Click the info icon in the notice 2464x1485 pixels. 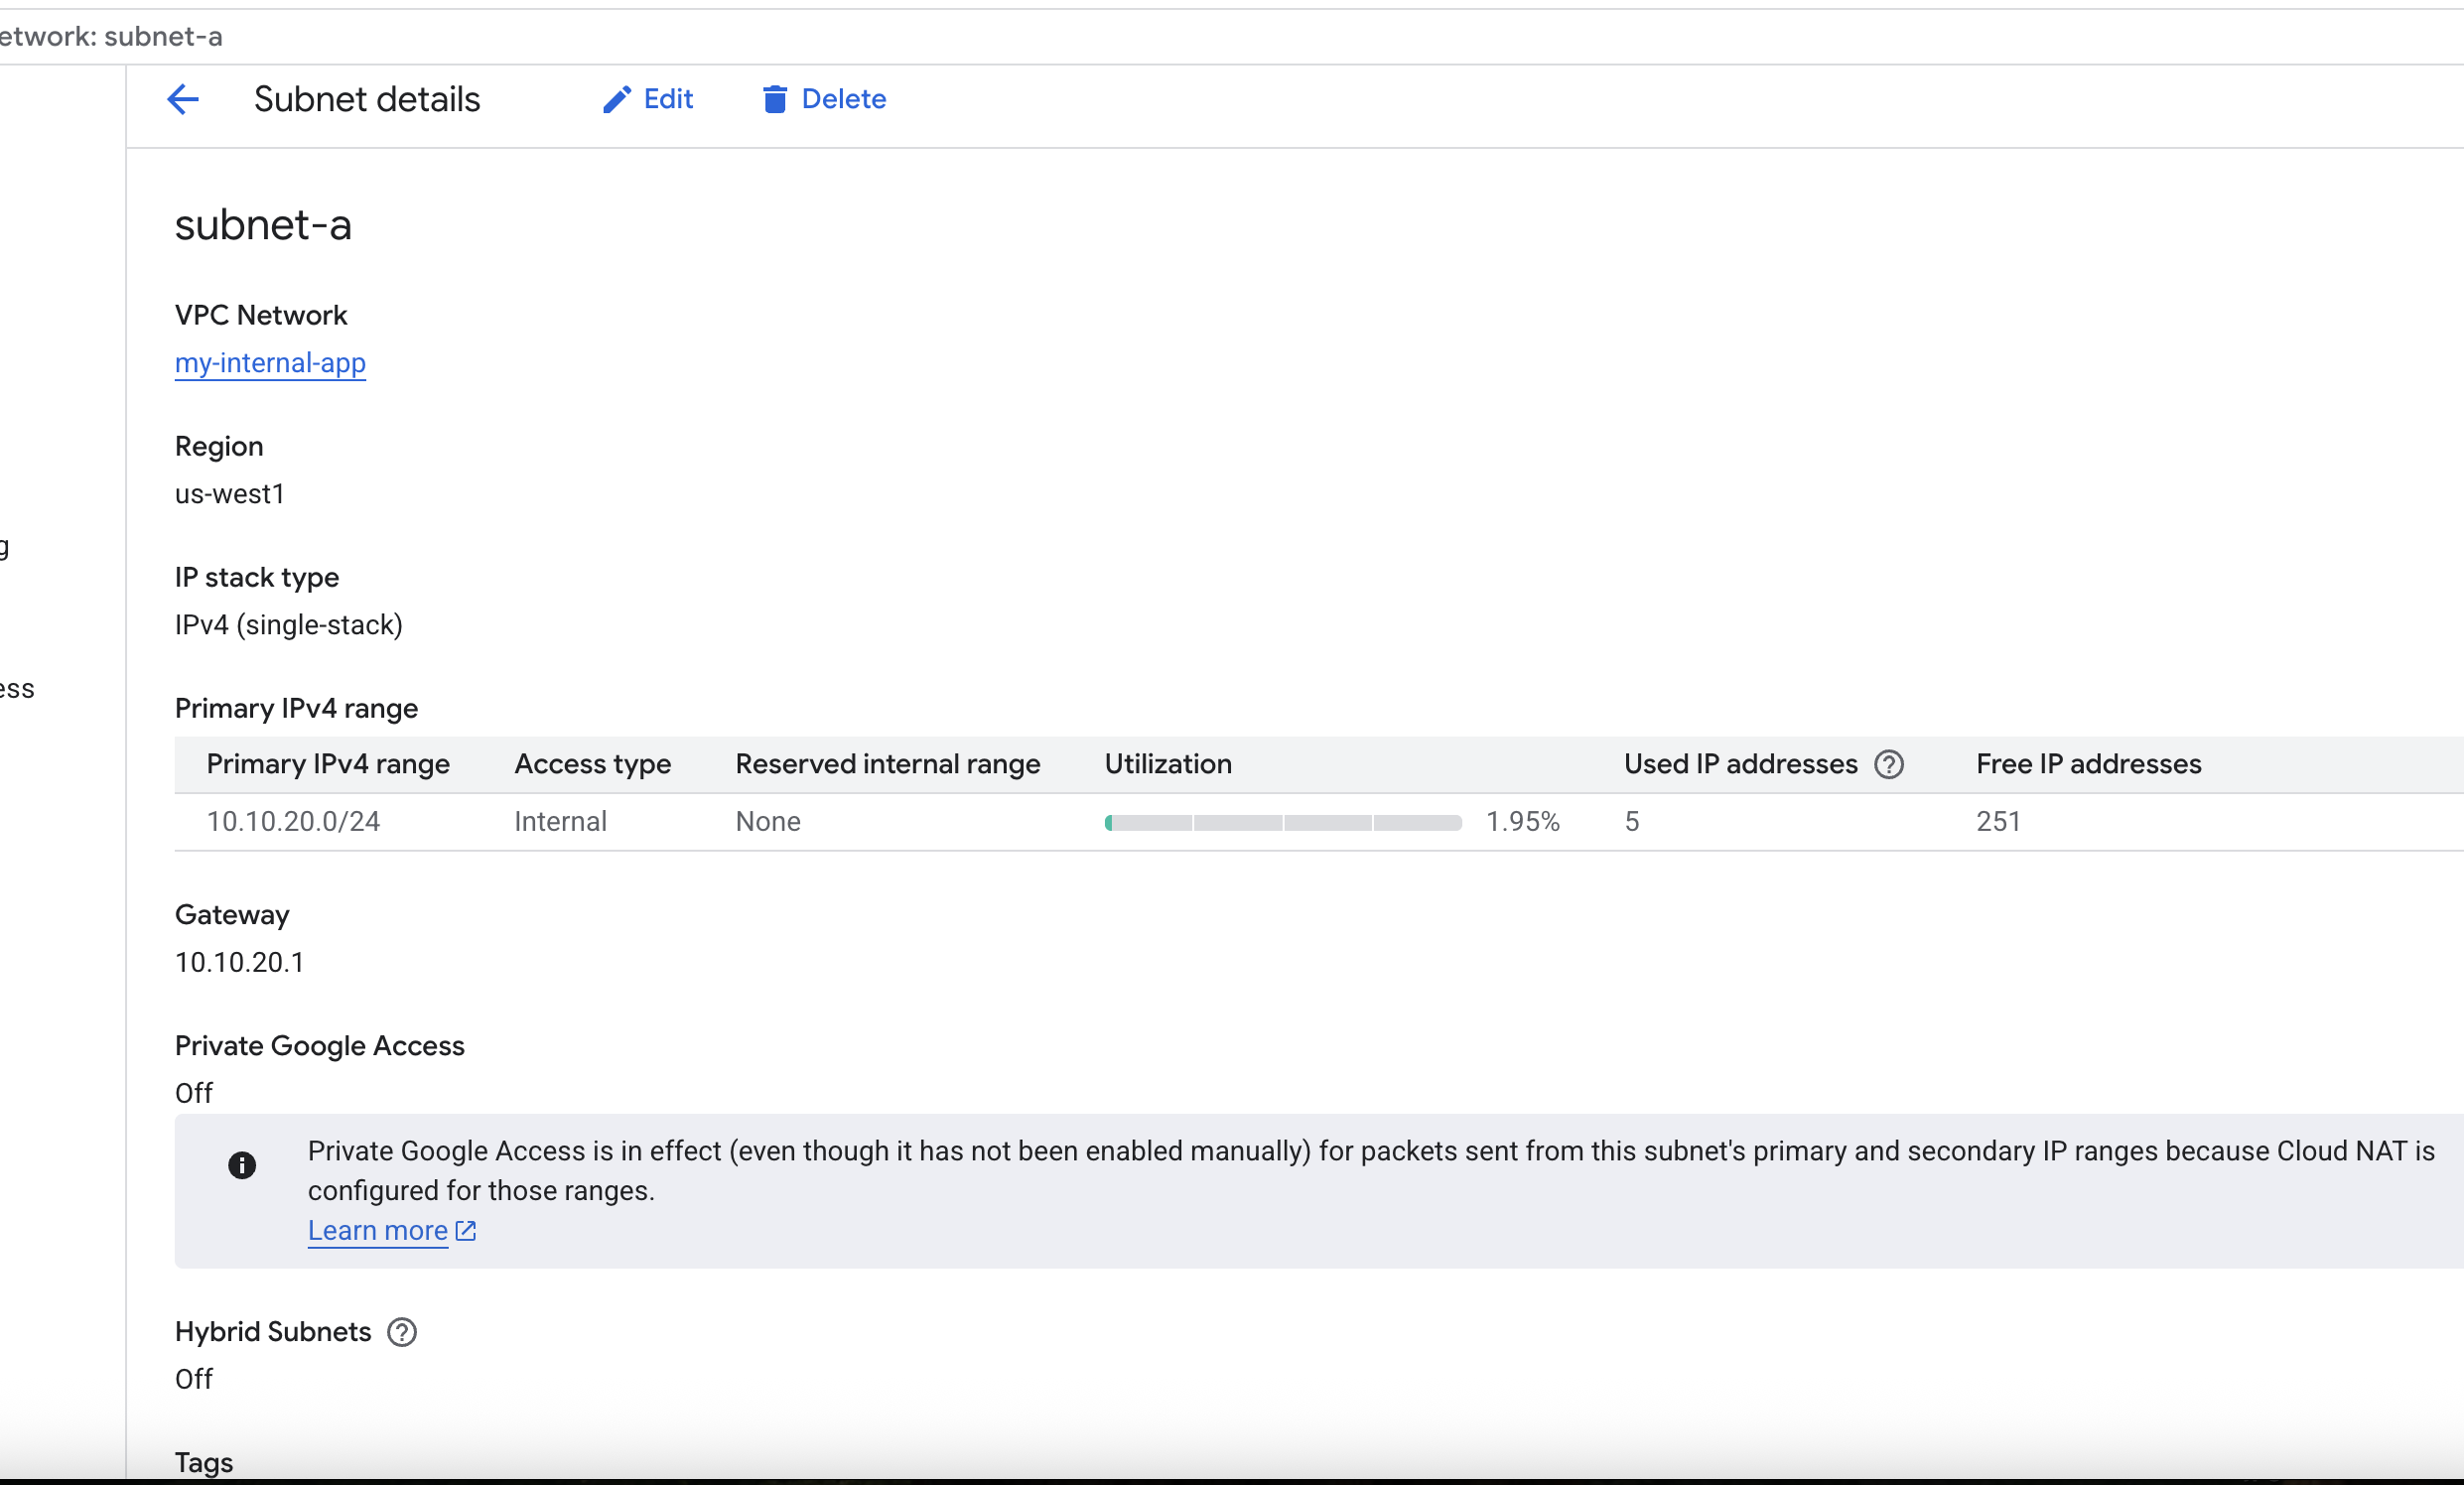242,1165
